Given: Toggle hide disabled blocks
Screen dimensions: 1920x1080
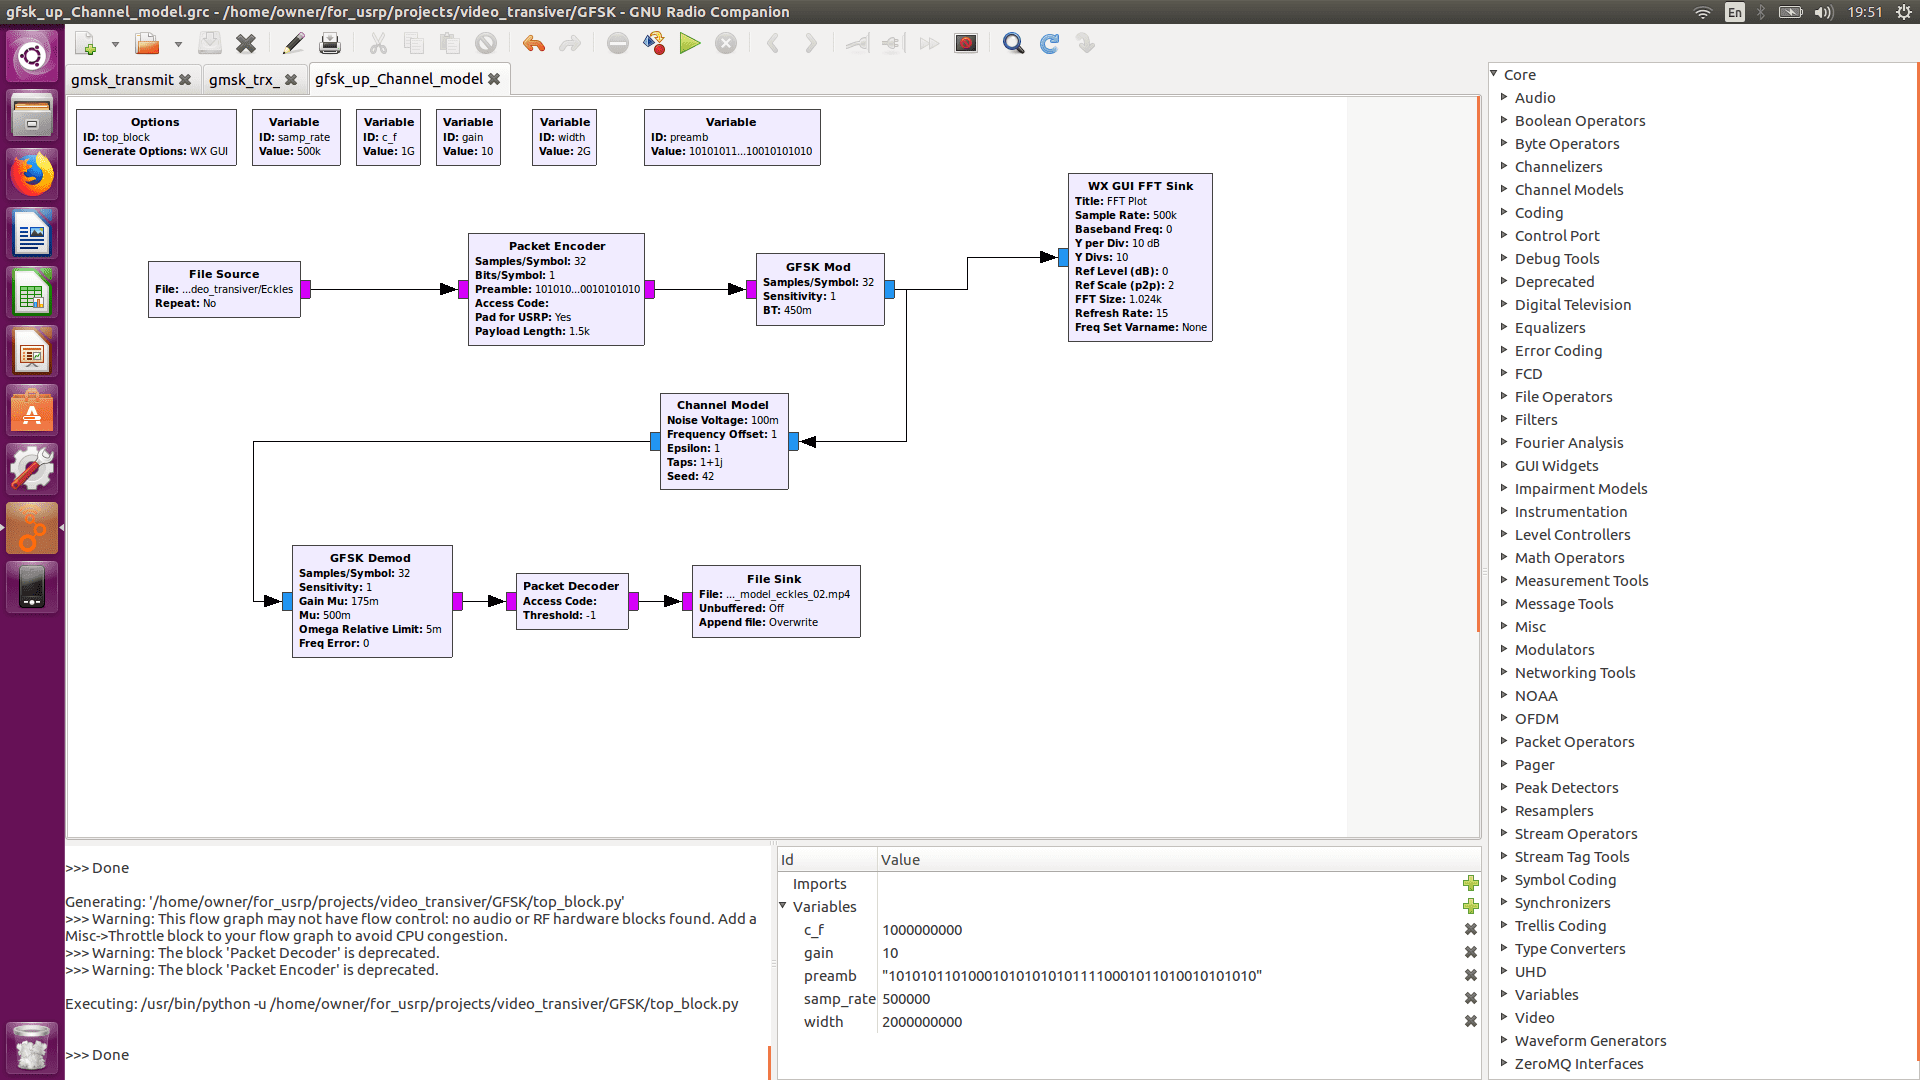Looking at the screenshot, I should click(x=966, y=44).
